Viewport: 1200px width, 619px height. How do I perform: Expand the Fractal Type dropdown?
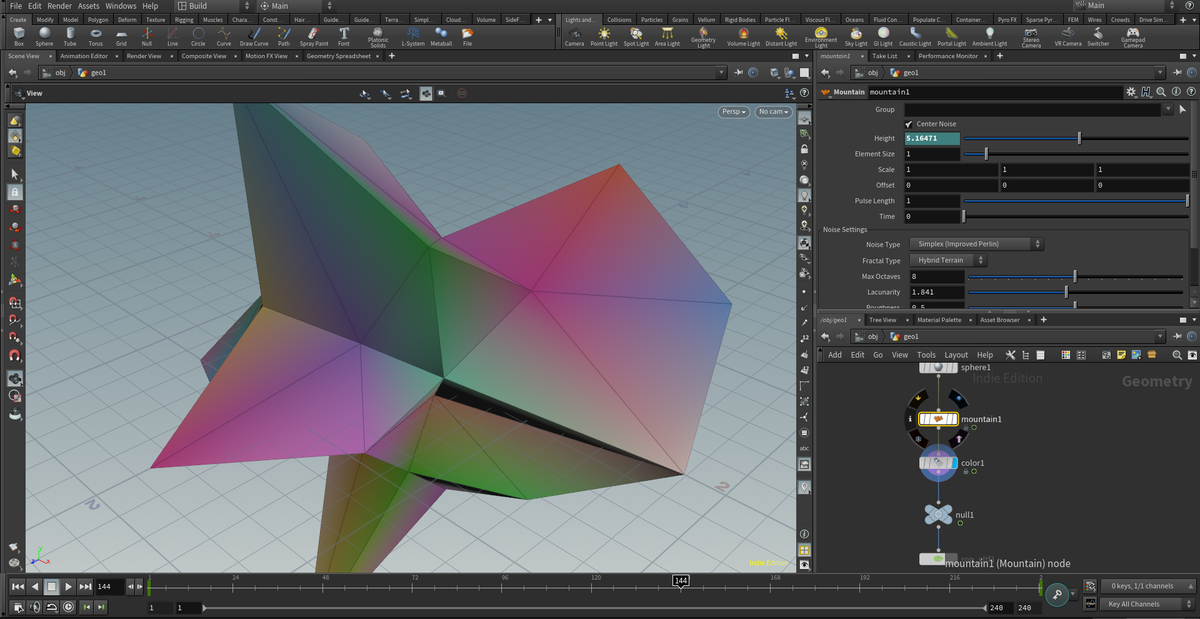click(x=947, y=260)
